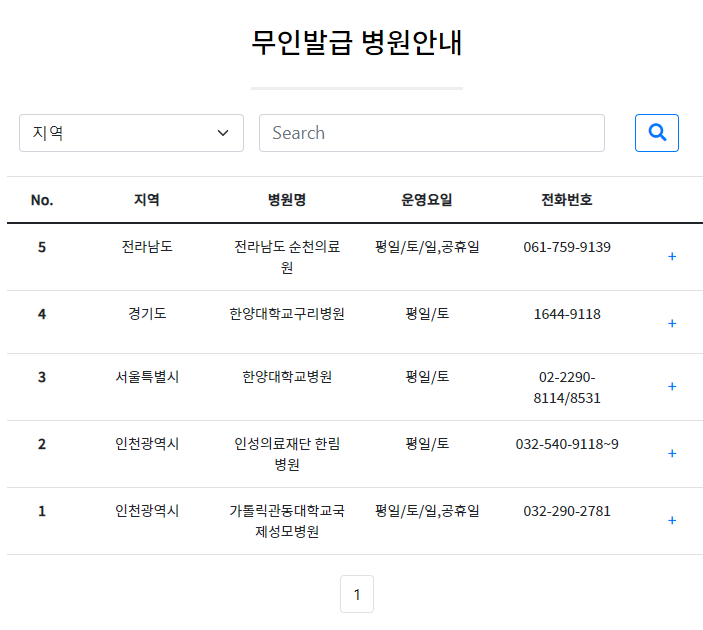Click row number 1 in table
The image size is (703, 630).
pyautogui.click(x=42, y=511)
